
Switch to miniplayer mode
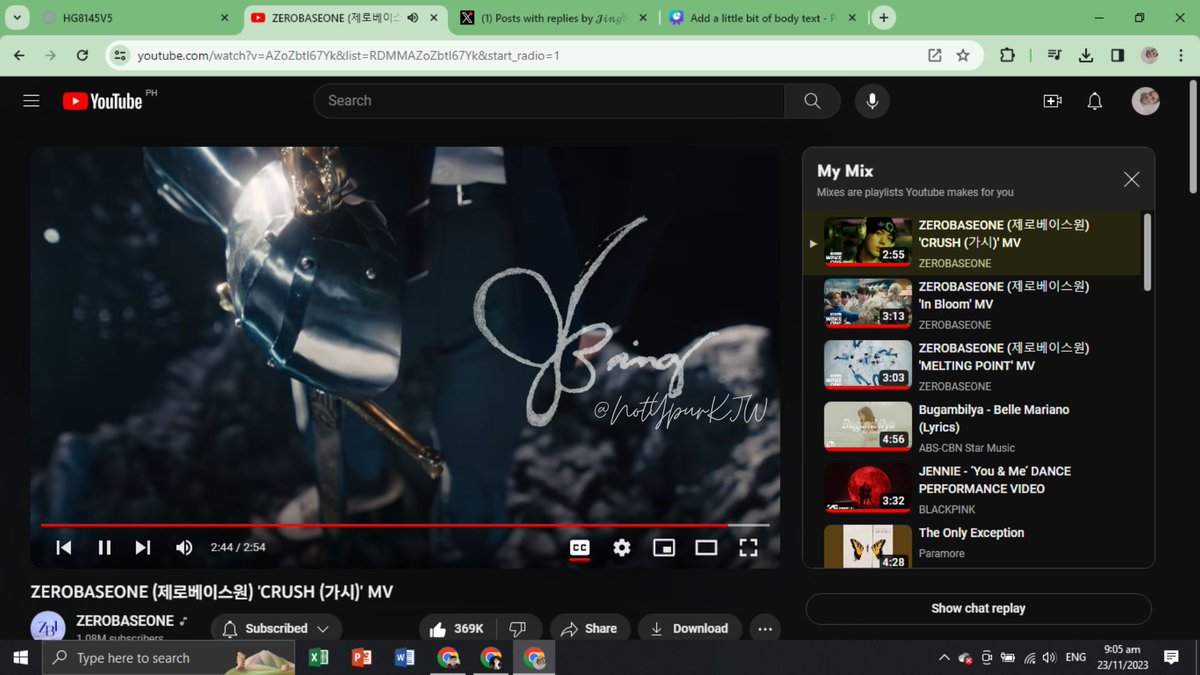(x=664, y=547)
